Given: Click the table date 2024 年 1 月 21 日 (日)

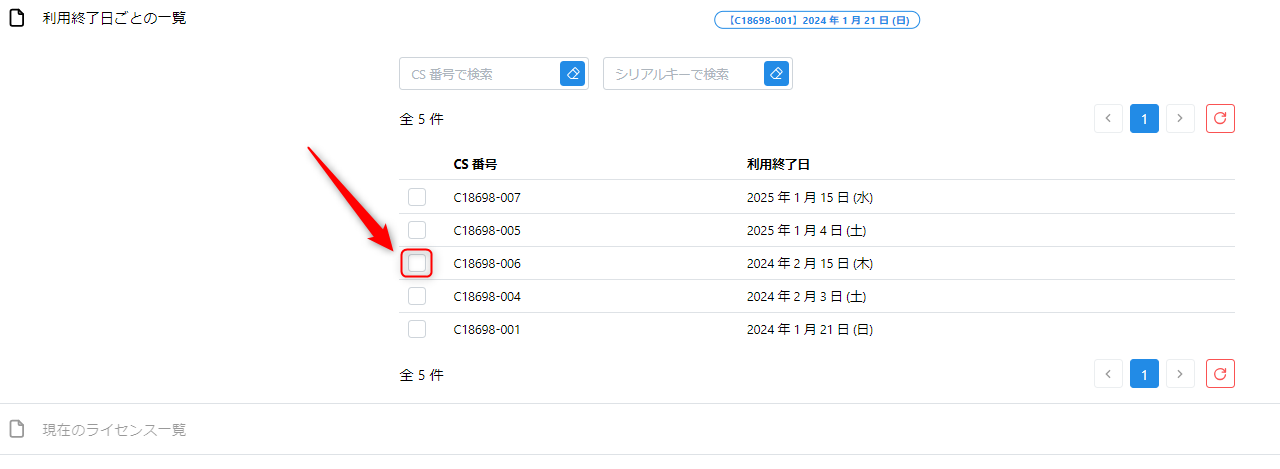Looking at the screenshot, I should (810, 329).
